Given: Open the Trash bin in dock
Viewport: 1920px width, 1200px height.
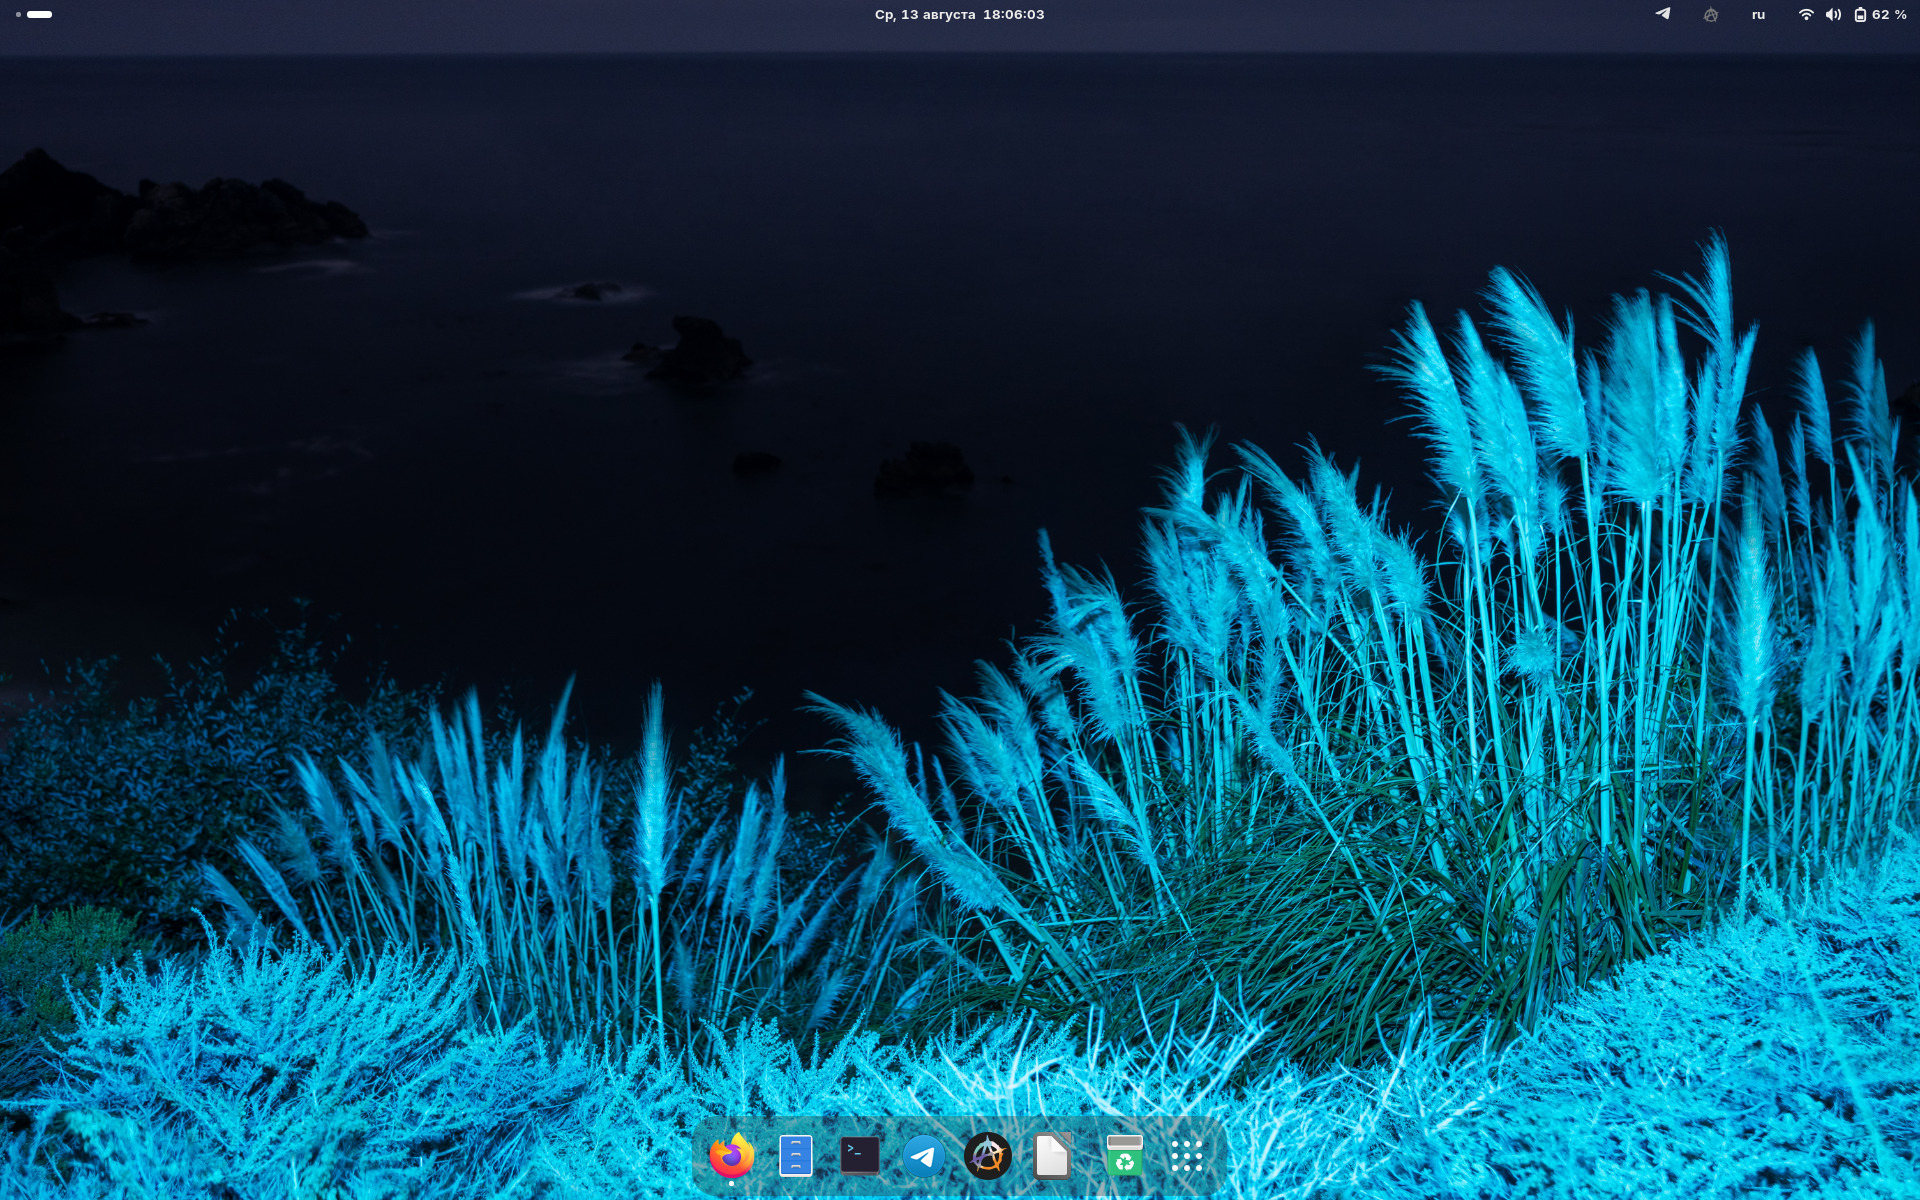Looking at the screenshot, I should (1124, 1156).
